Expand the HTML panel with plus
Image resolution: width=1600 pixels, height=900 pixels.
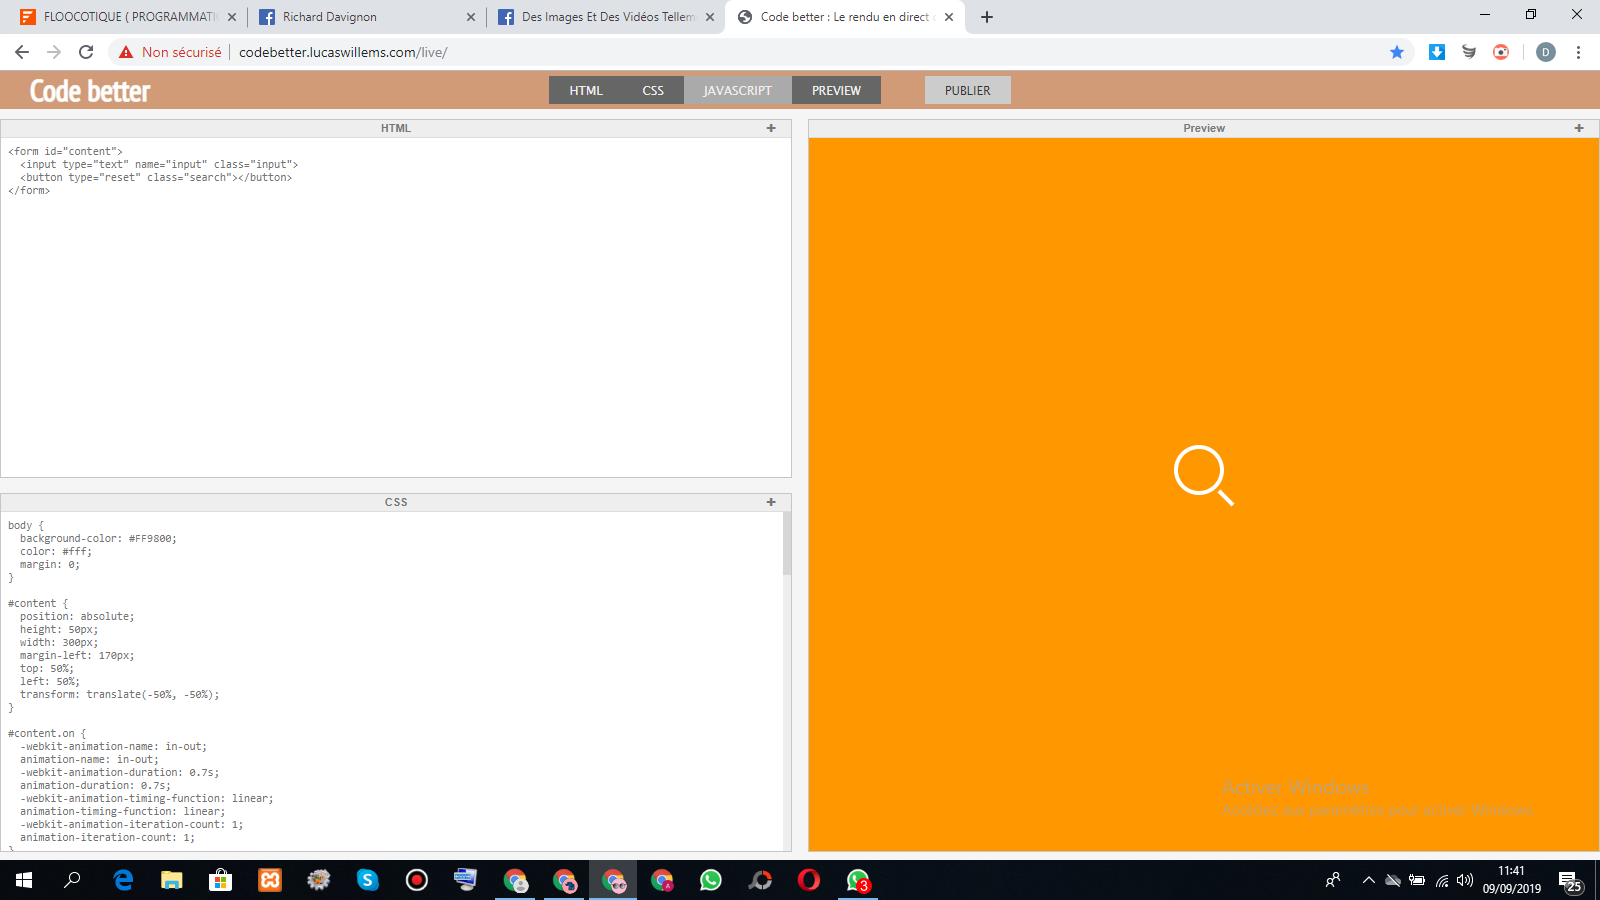771,128
